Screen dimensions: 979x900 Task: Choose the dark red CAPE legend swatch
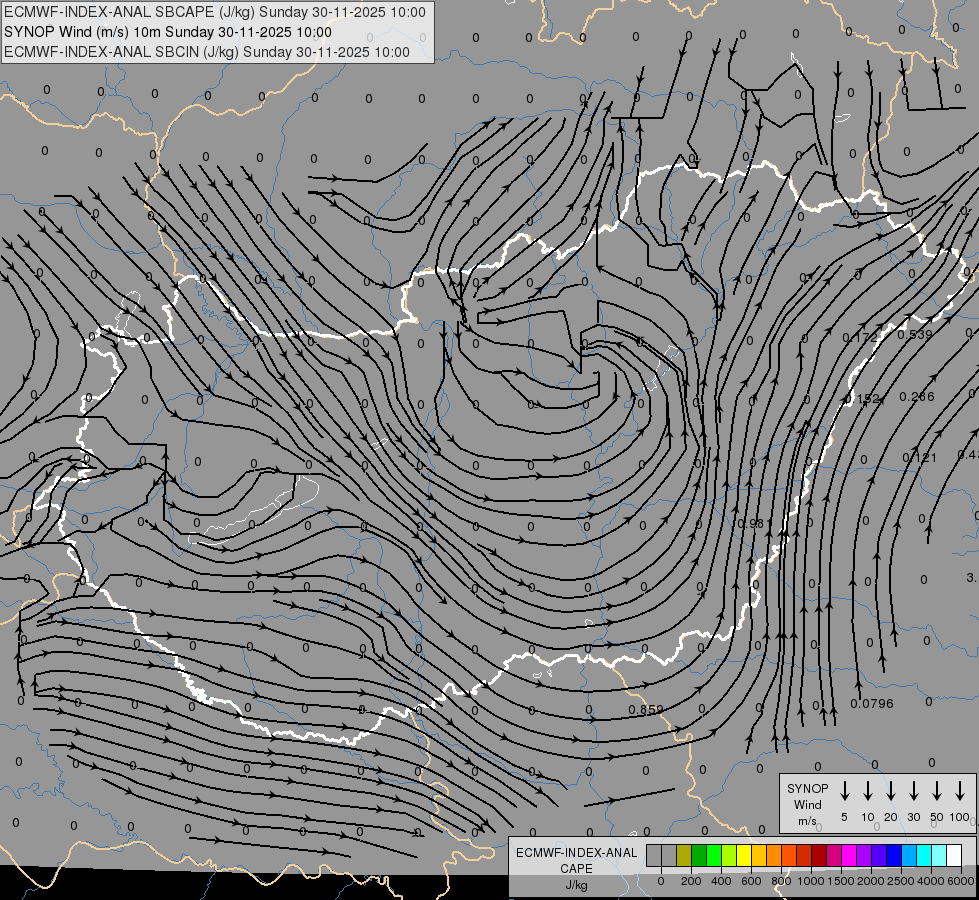point(819,855)
